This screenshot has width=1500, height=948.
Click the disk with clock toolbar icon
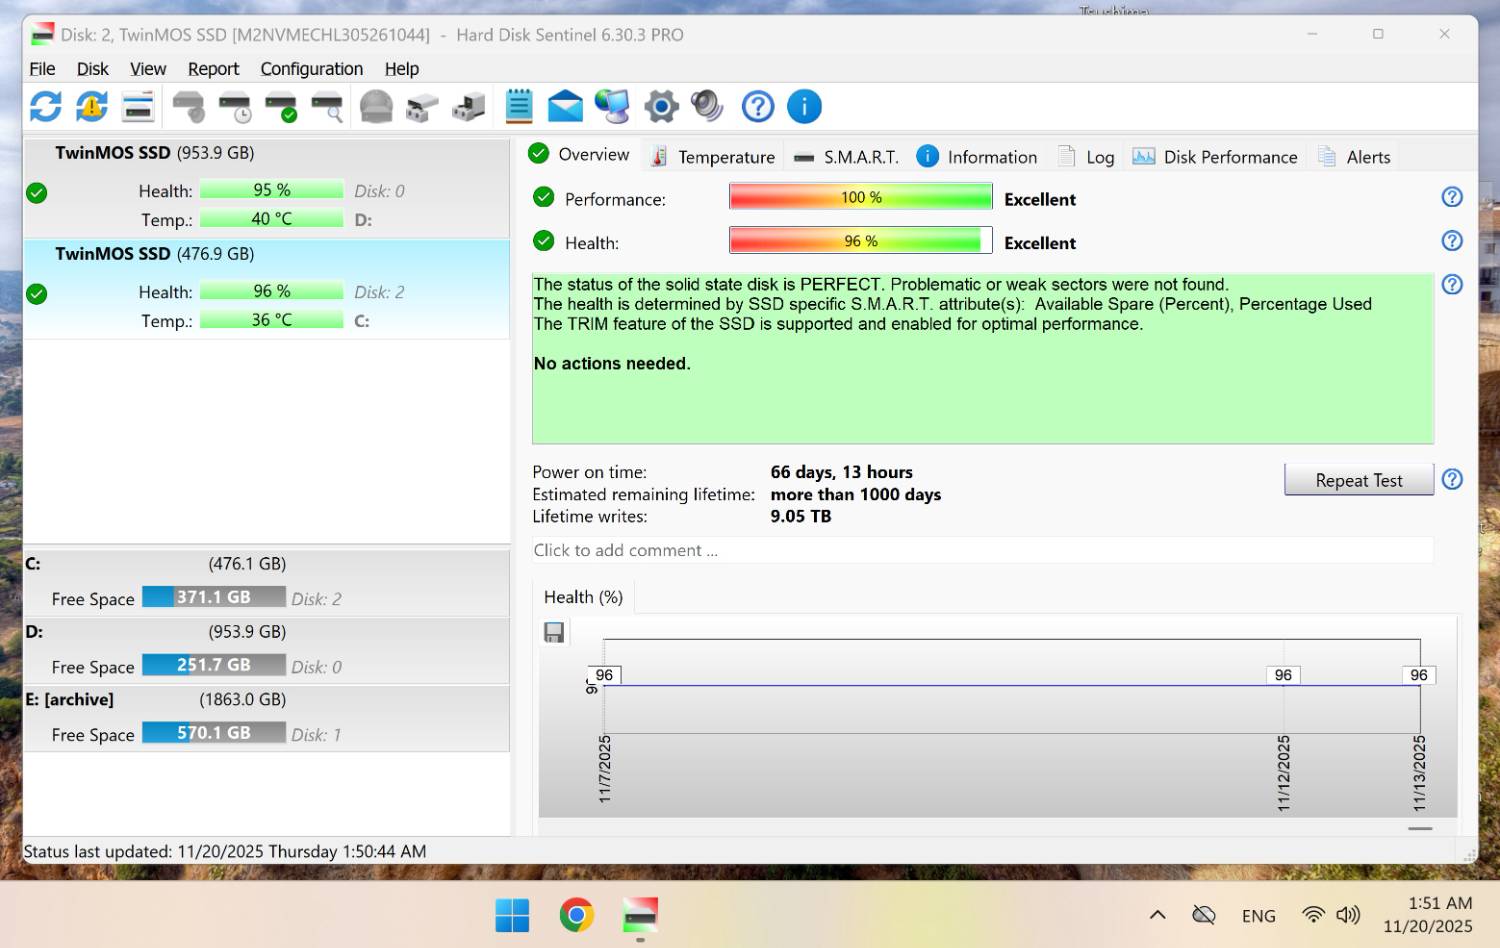point(235,106)
